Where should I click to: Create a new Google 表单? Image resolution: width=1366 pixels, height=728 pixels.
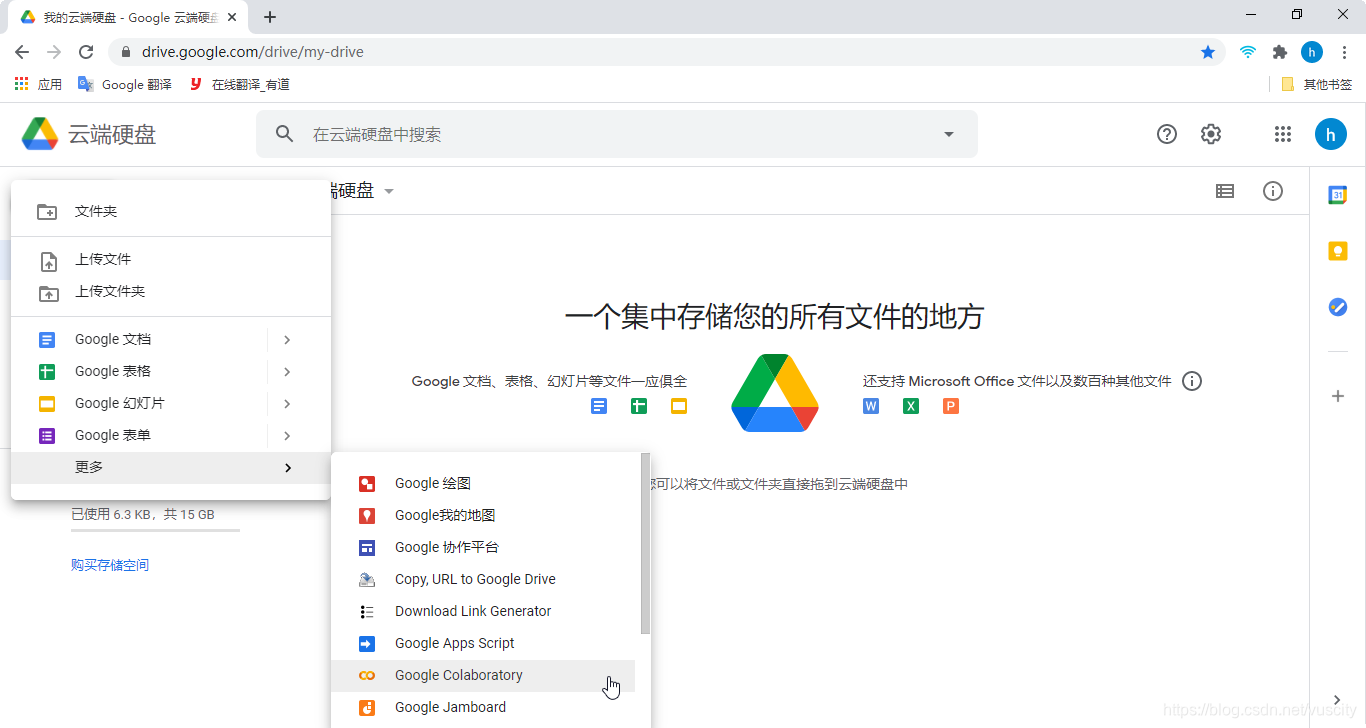139,435
